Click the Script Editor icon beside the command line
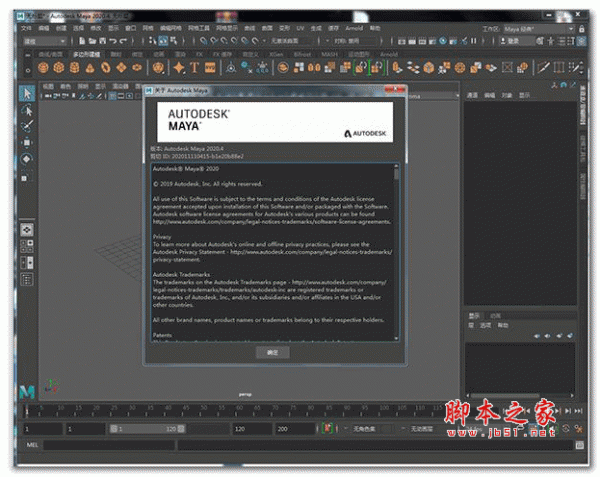 tap(580, 445)
